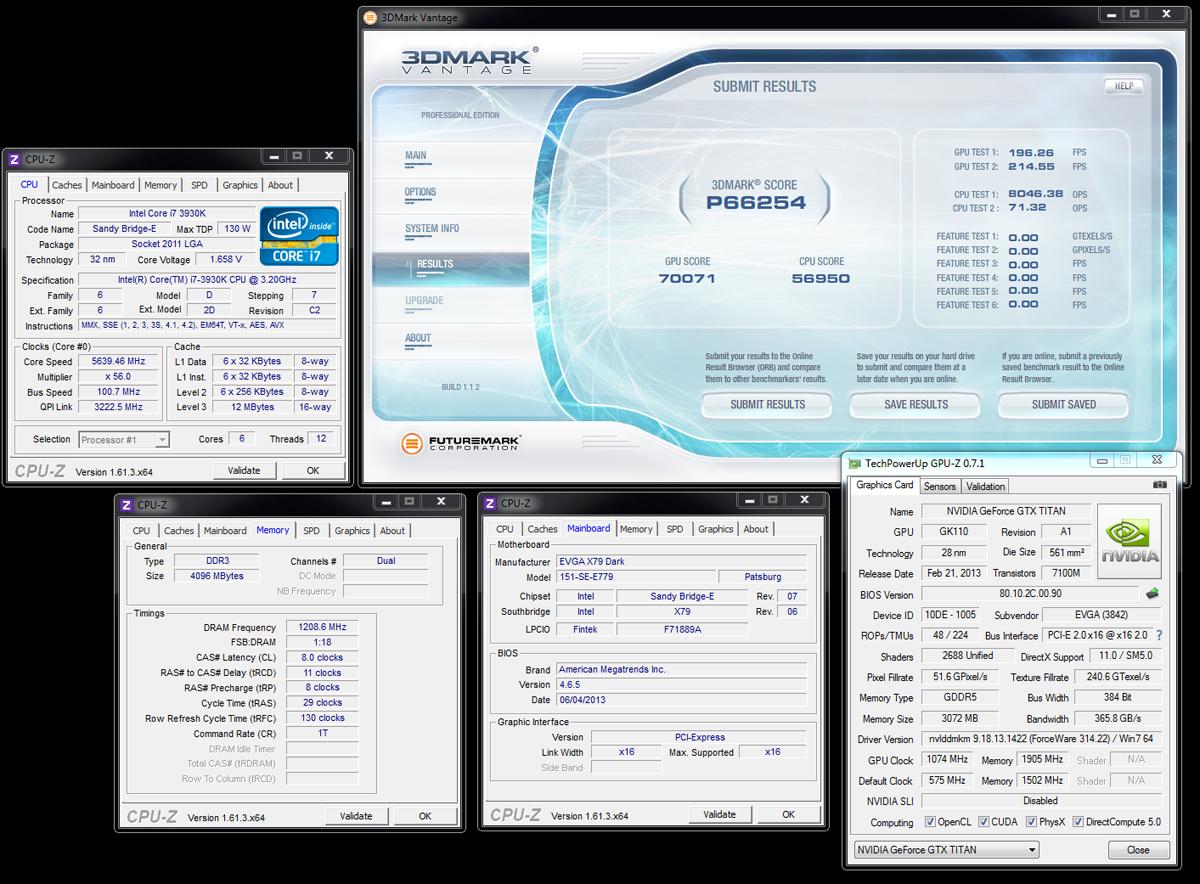Viewport: 1200px width, 884px height.
Task: Switch to Validation tab in GPU-Z
Action: (985, 486)
